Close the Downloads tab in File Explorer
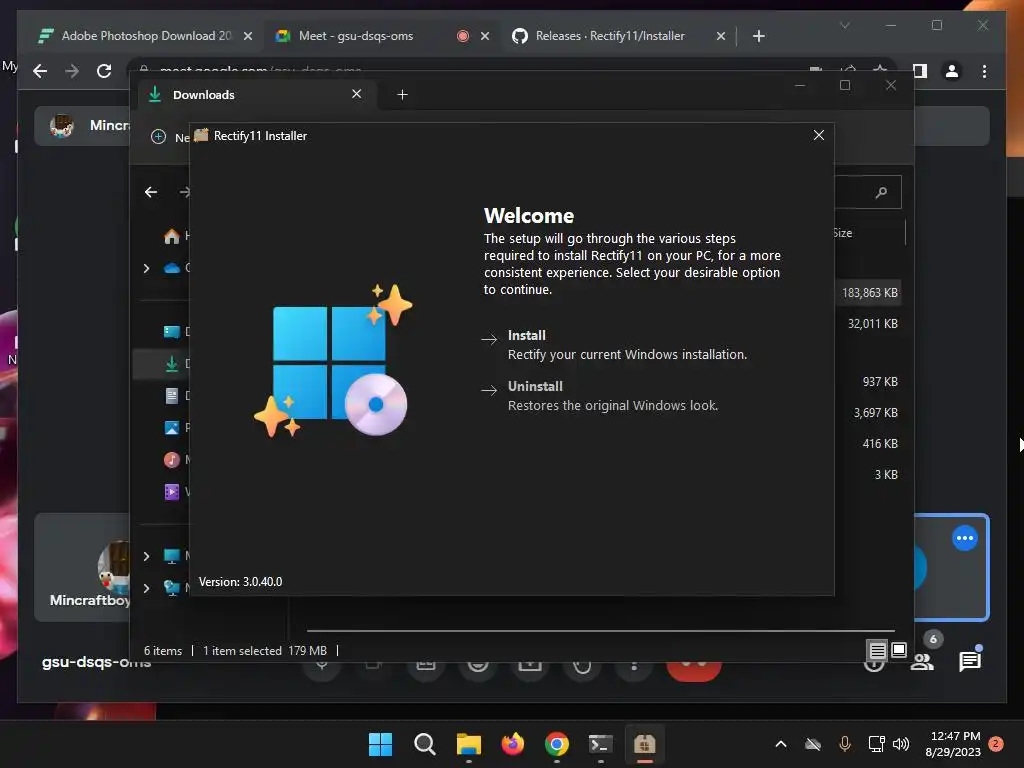 click(x=357, y=94)
